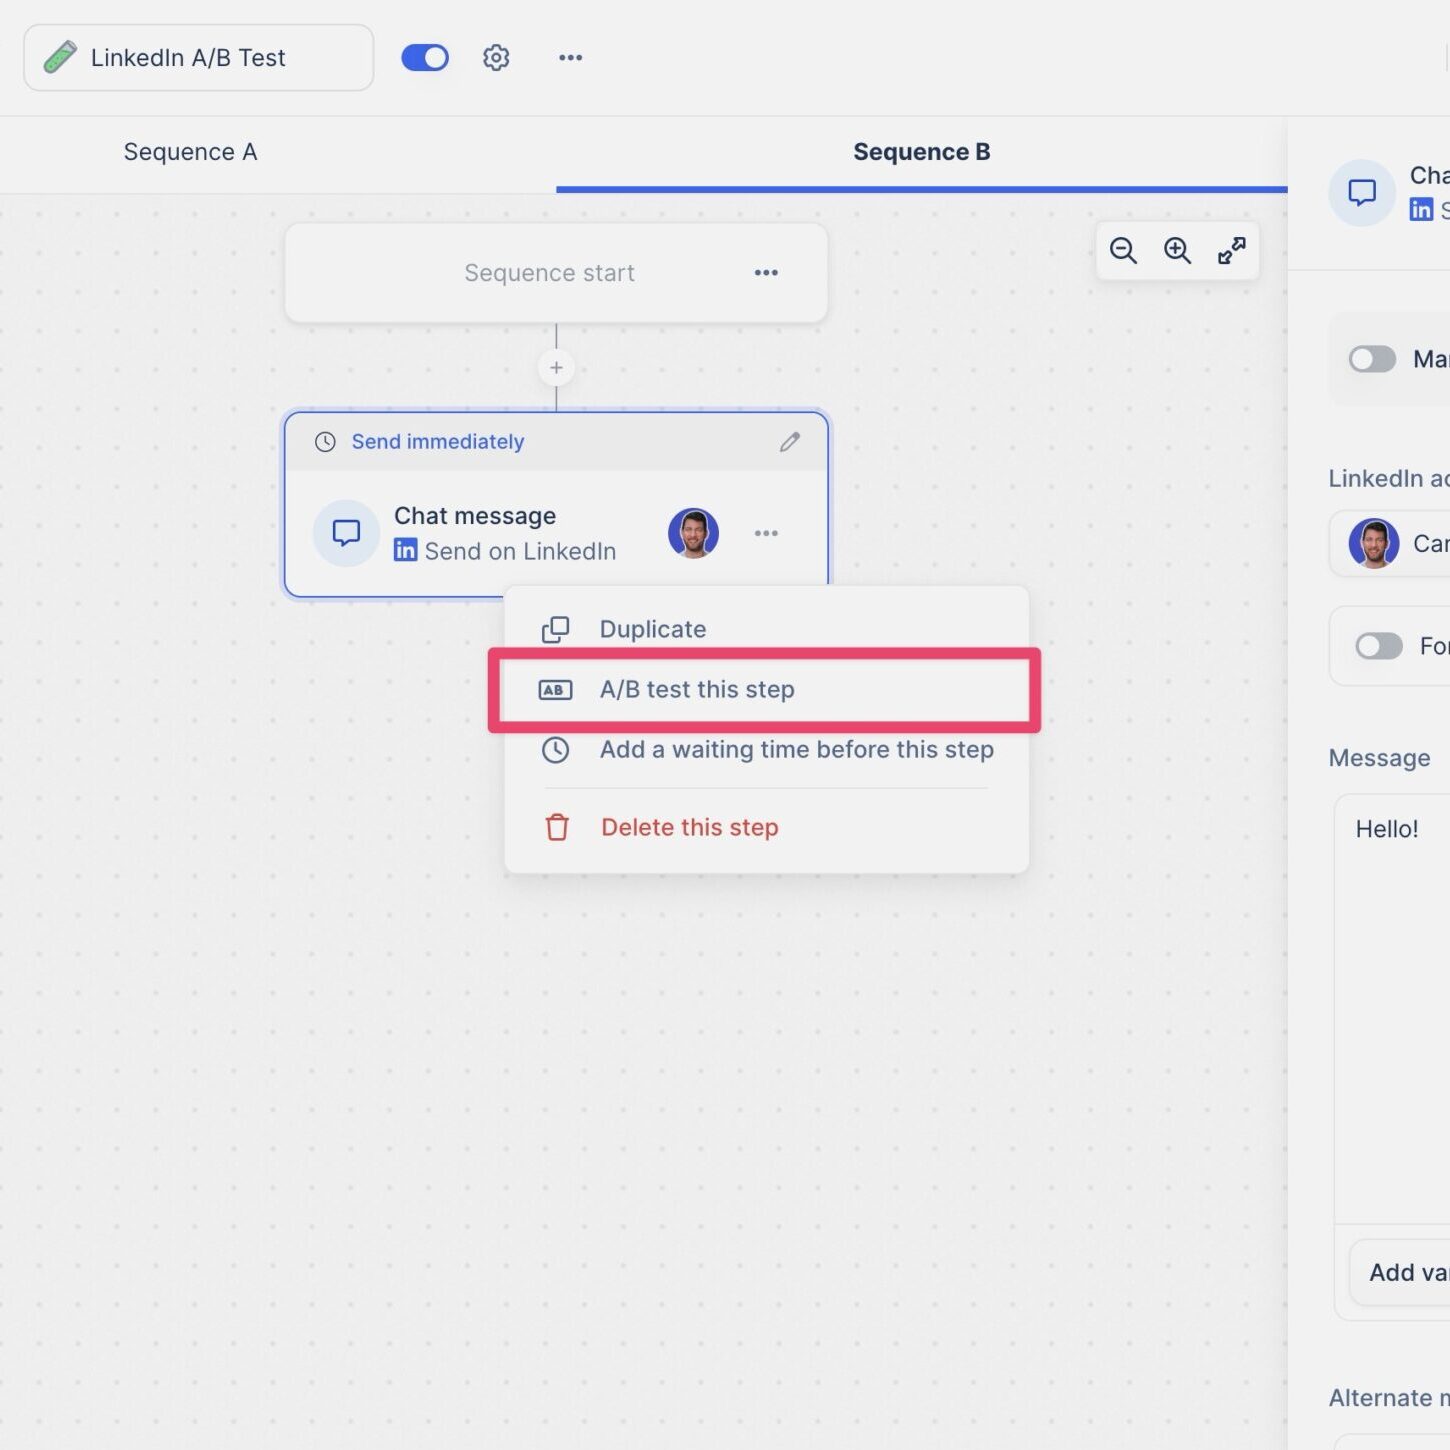Click the sender avatar on Chat message step
The width and height of the screenshot is (1450, 1450).
[693, 533]
